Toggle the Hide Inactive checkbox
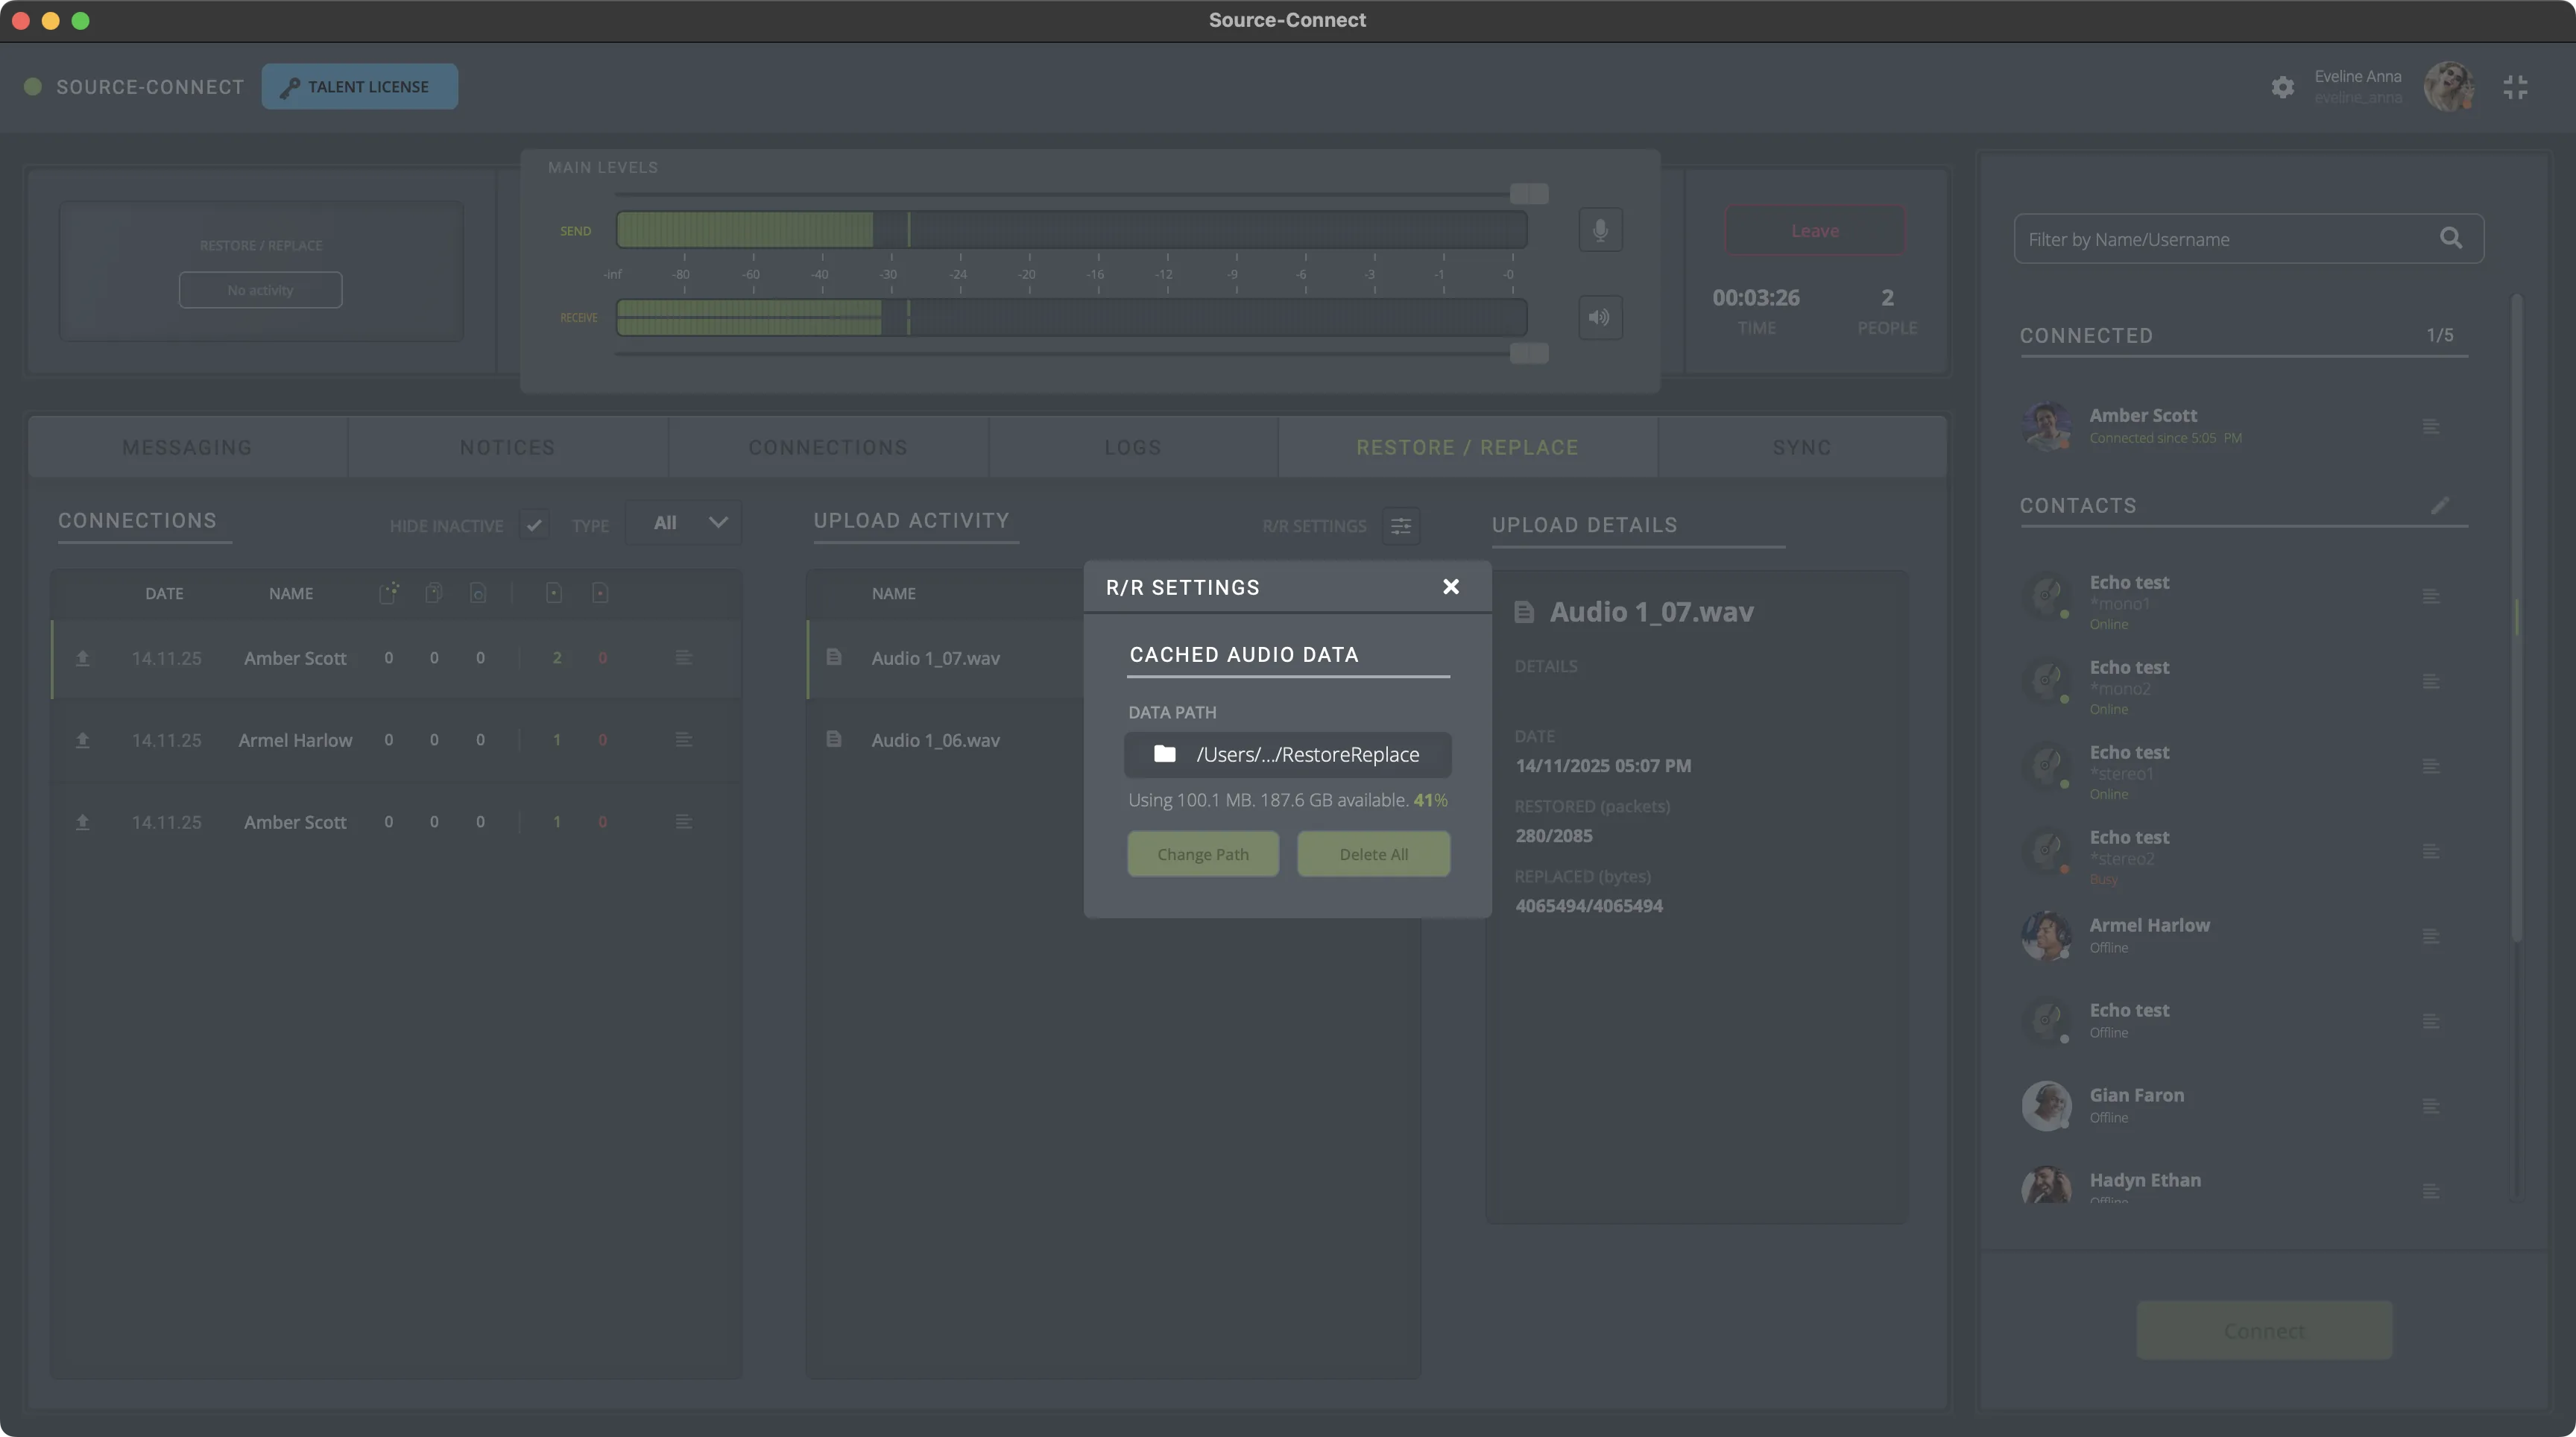Screen dimensions: 2576x1437 click(x=534, y=524)
